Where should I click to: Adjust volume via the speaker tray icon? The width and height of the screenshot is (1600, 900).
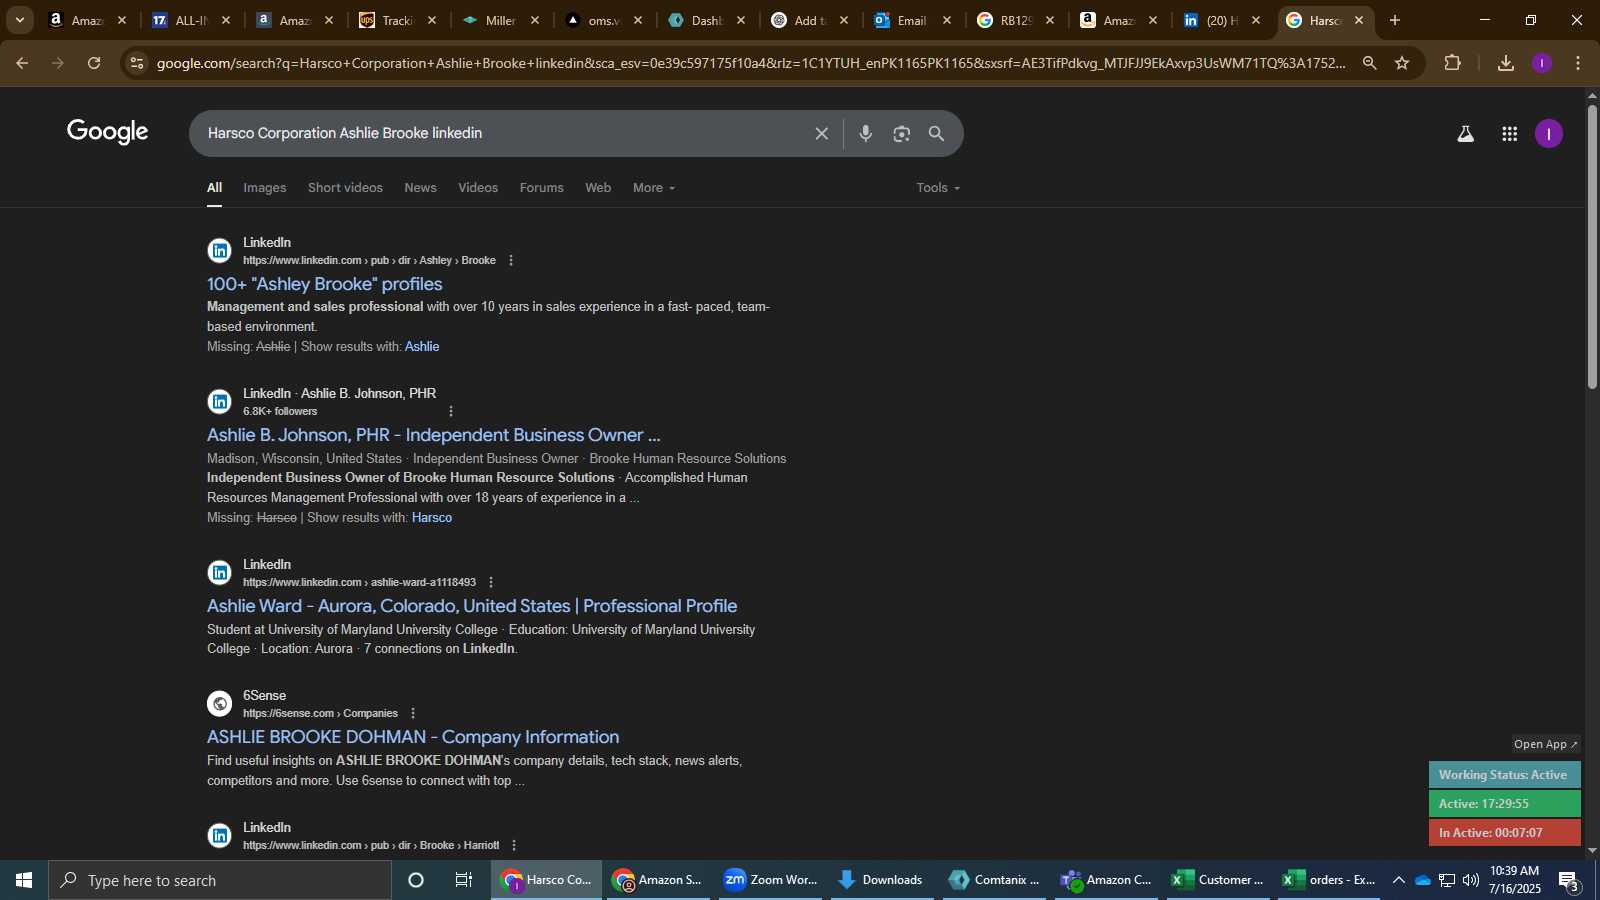coord(1470,880)
